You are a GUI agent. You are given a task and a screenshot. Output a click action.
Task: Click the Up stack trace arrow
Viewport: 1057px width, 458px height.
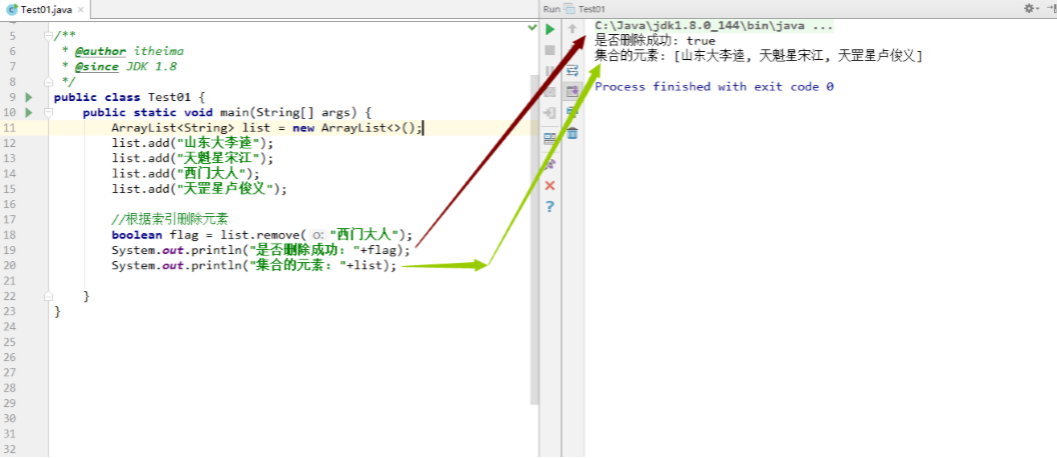[x=572, y=28]
